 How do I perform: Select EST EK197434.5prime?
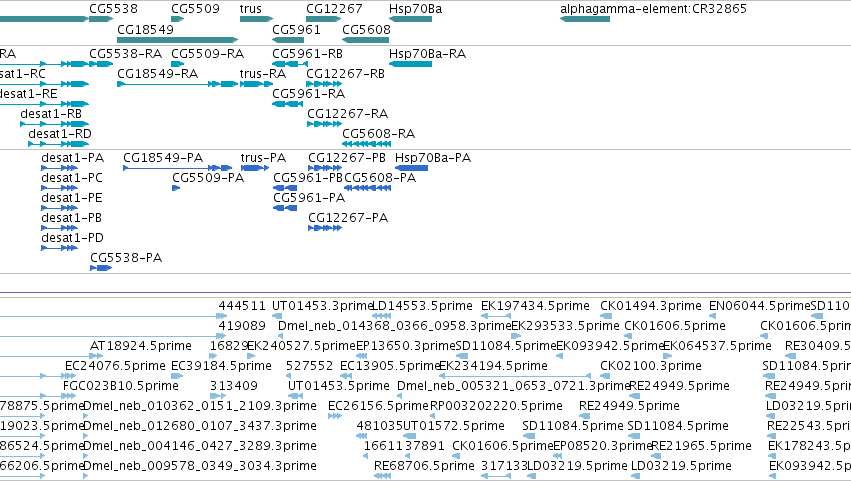535,306
